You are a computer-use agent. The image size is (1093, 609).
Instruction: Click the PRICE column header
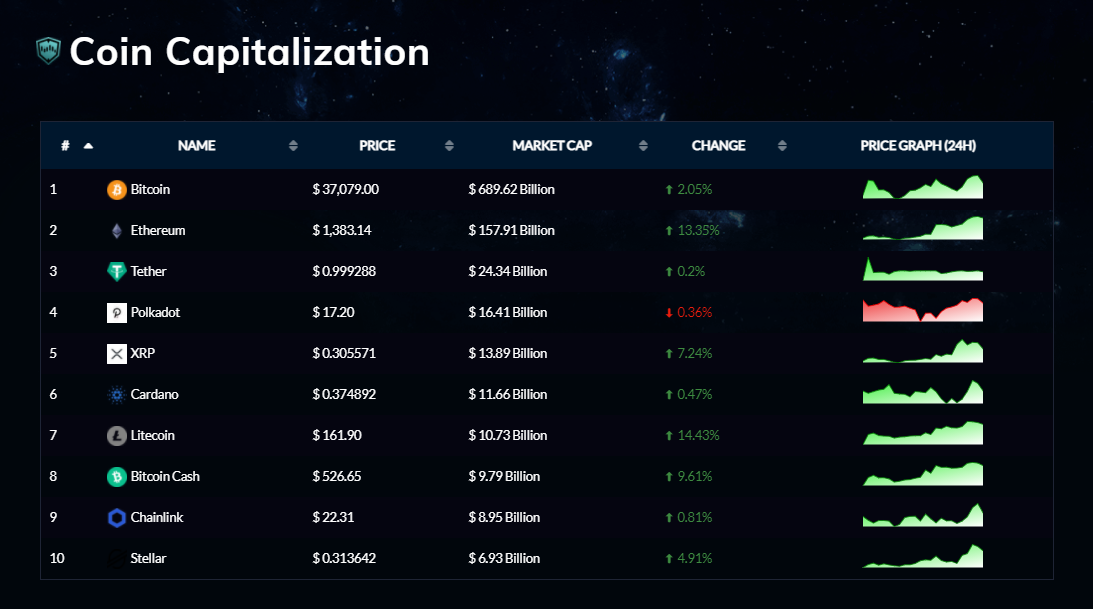[377, 146]
